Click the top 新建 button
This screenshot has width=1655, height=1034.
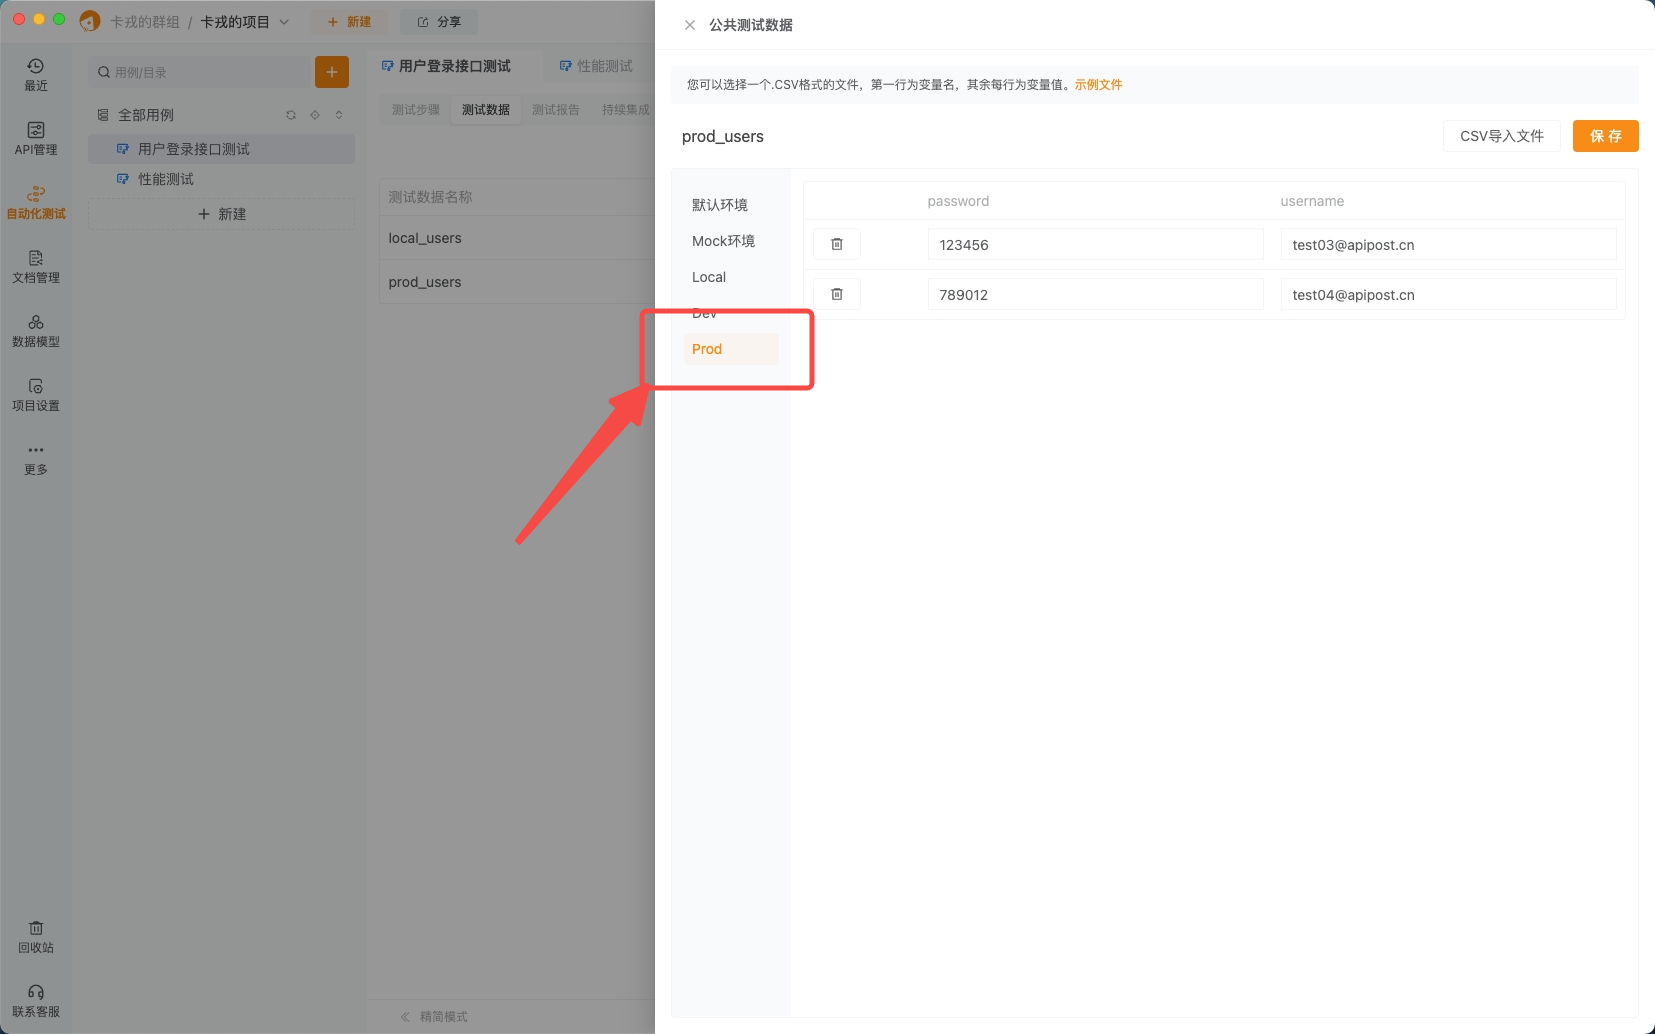coord(349,21)
